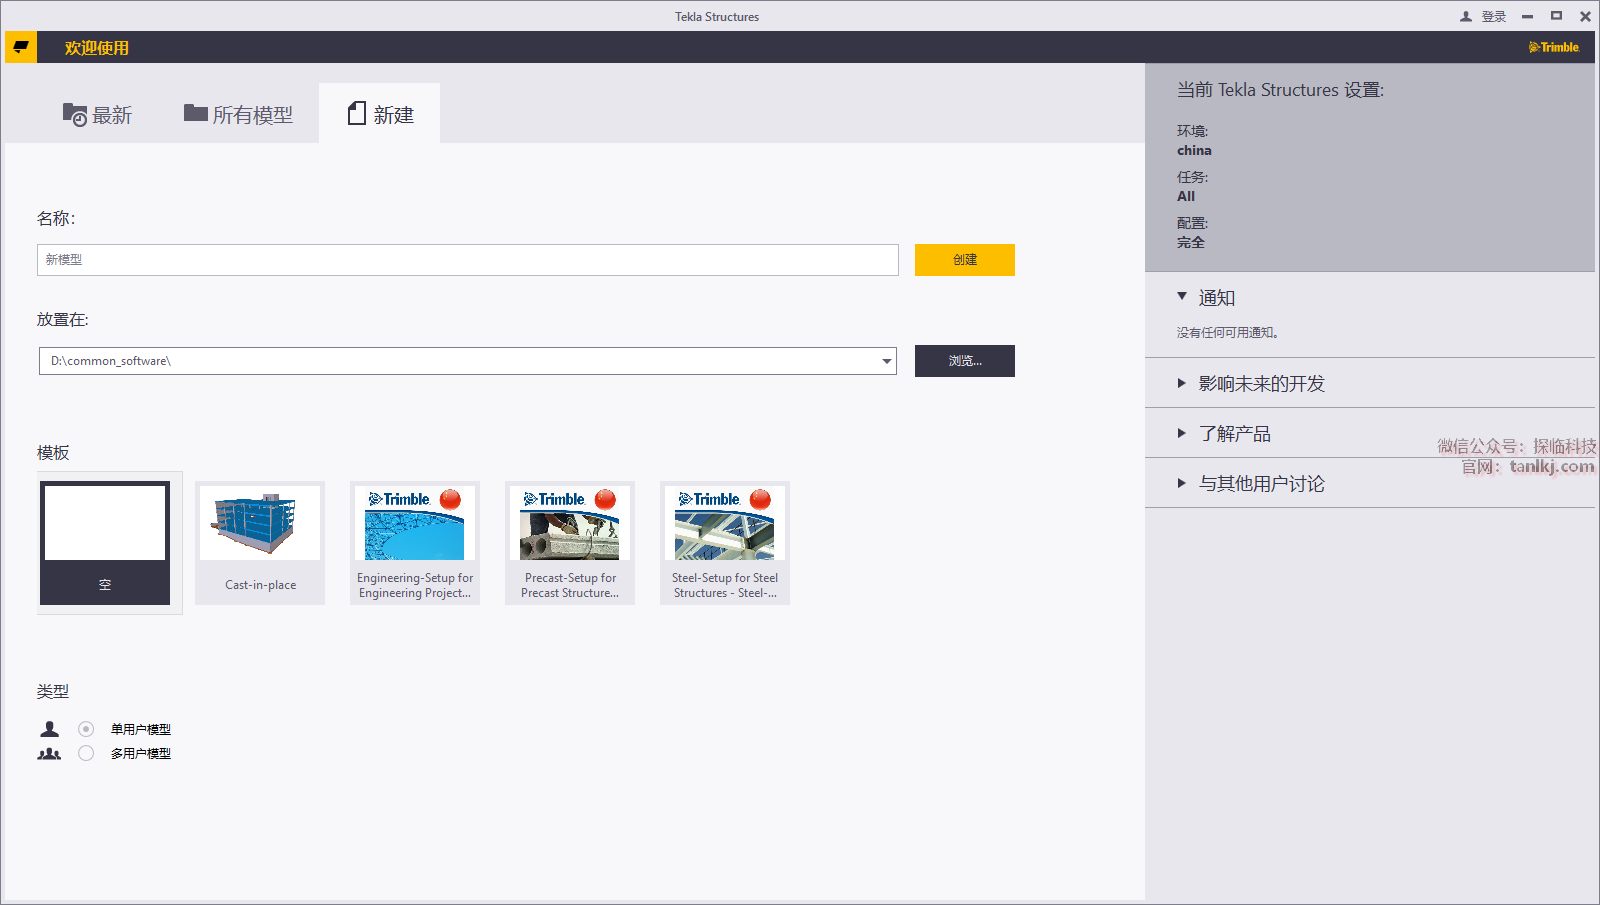Expand the 了解产品 section
The height and width of the screenshot is (905, 1600).
click(x=1182, y=433)
